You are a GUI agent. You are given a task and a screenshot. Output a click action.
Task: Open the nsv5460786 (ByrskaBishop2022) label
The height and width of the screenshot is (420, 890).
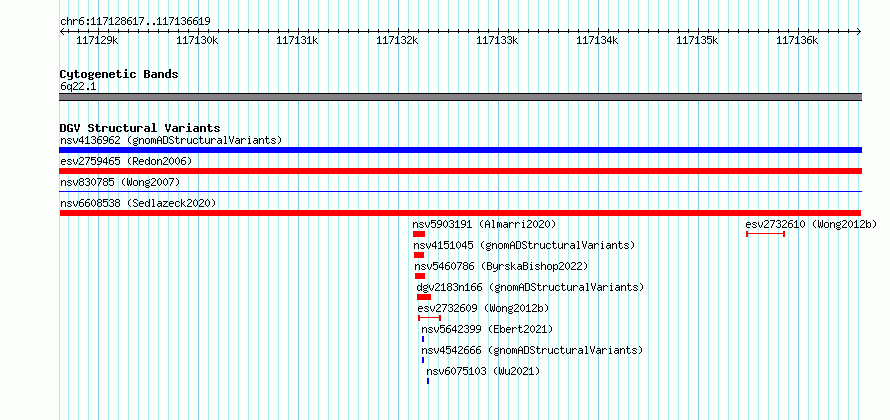point(501,266)
